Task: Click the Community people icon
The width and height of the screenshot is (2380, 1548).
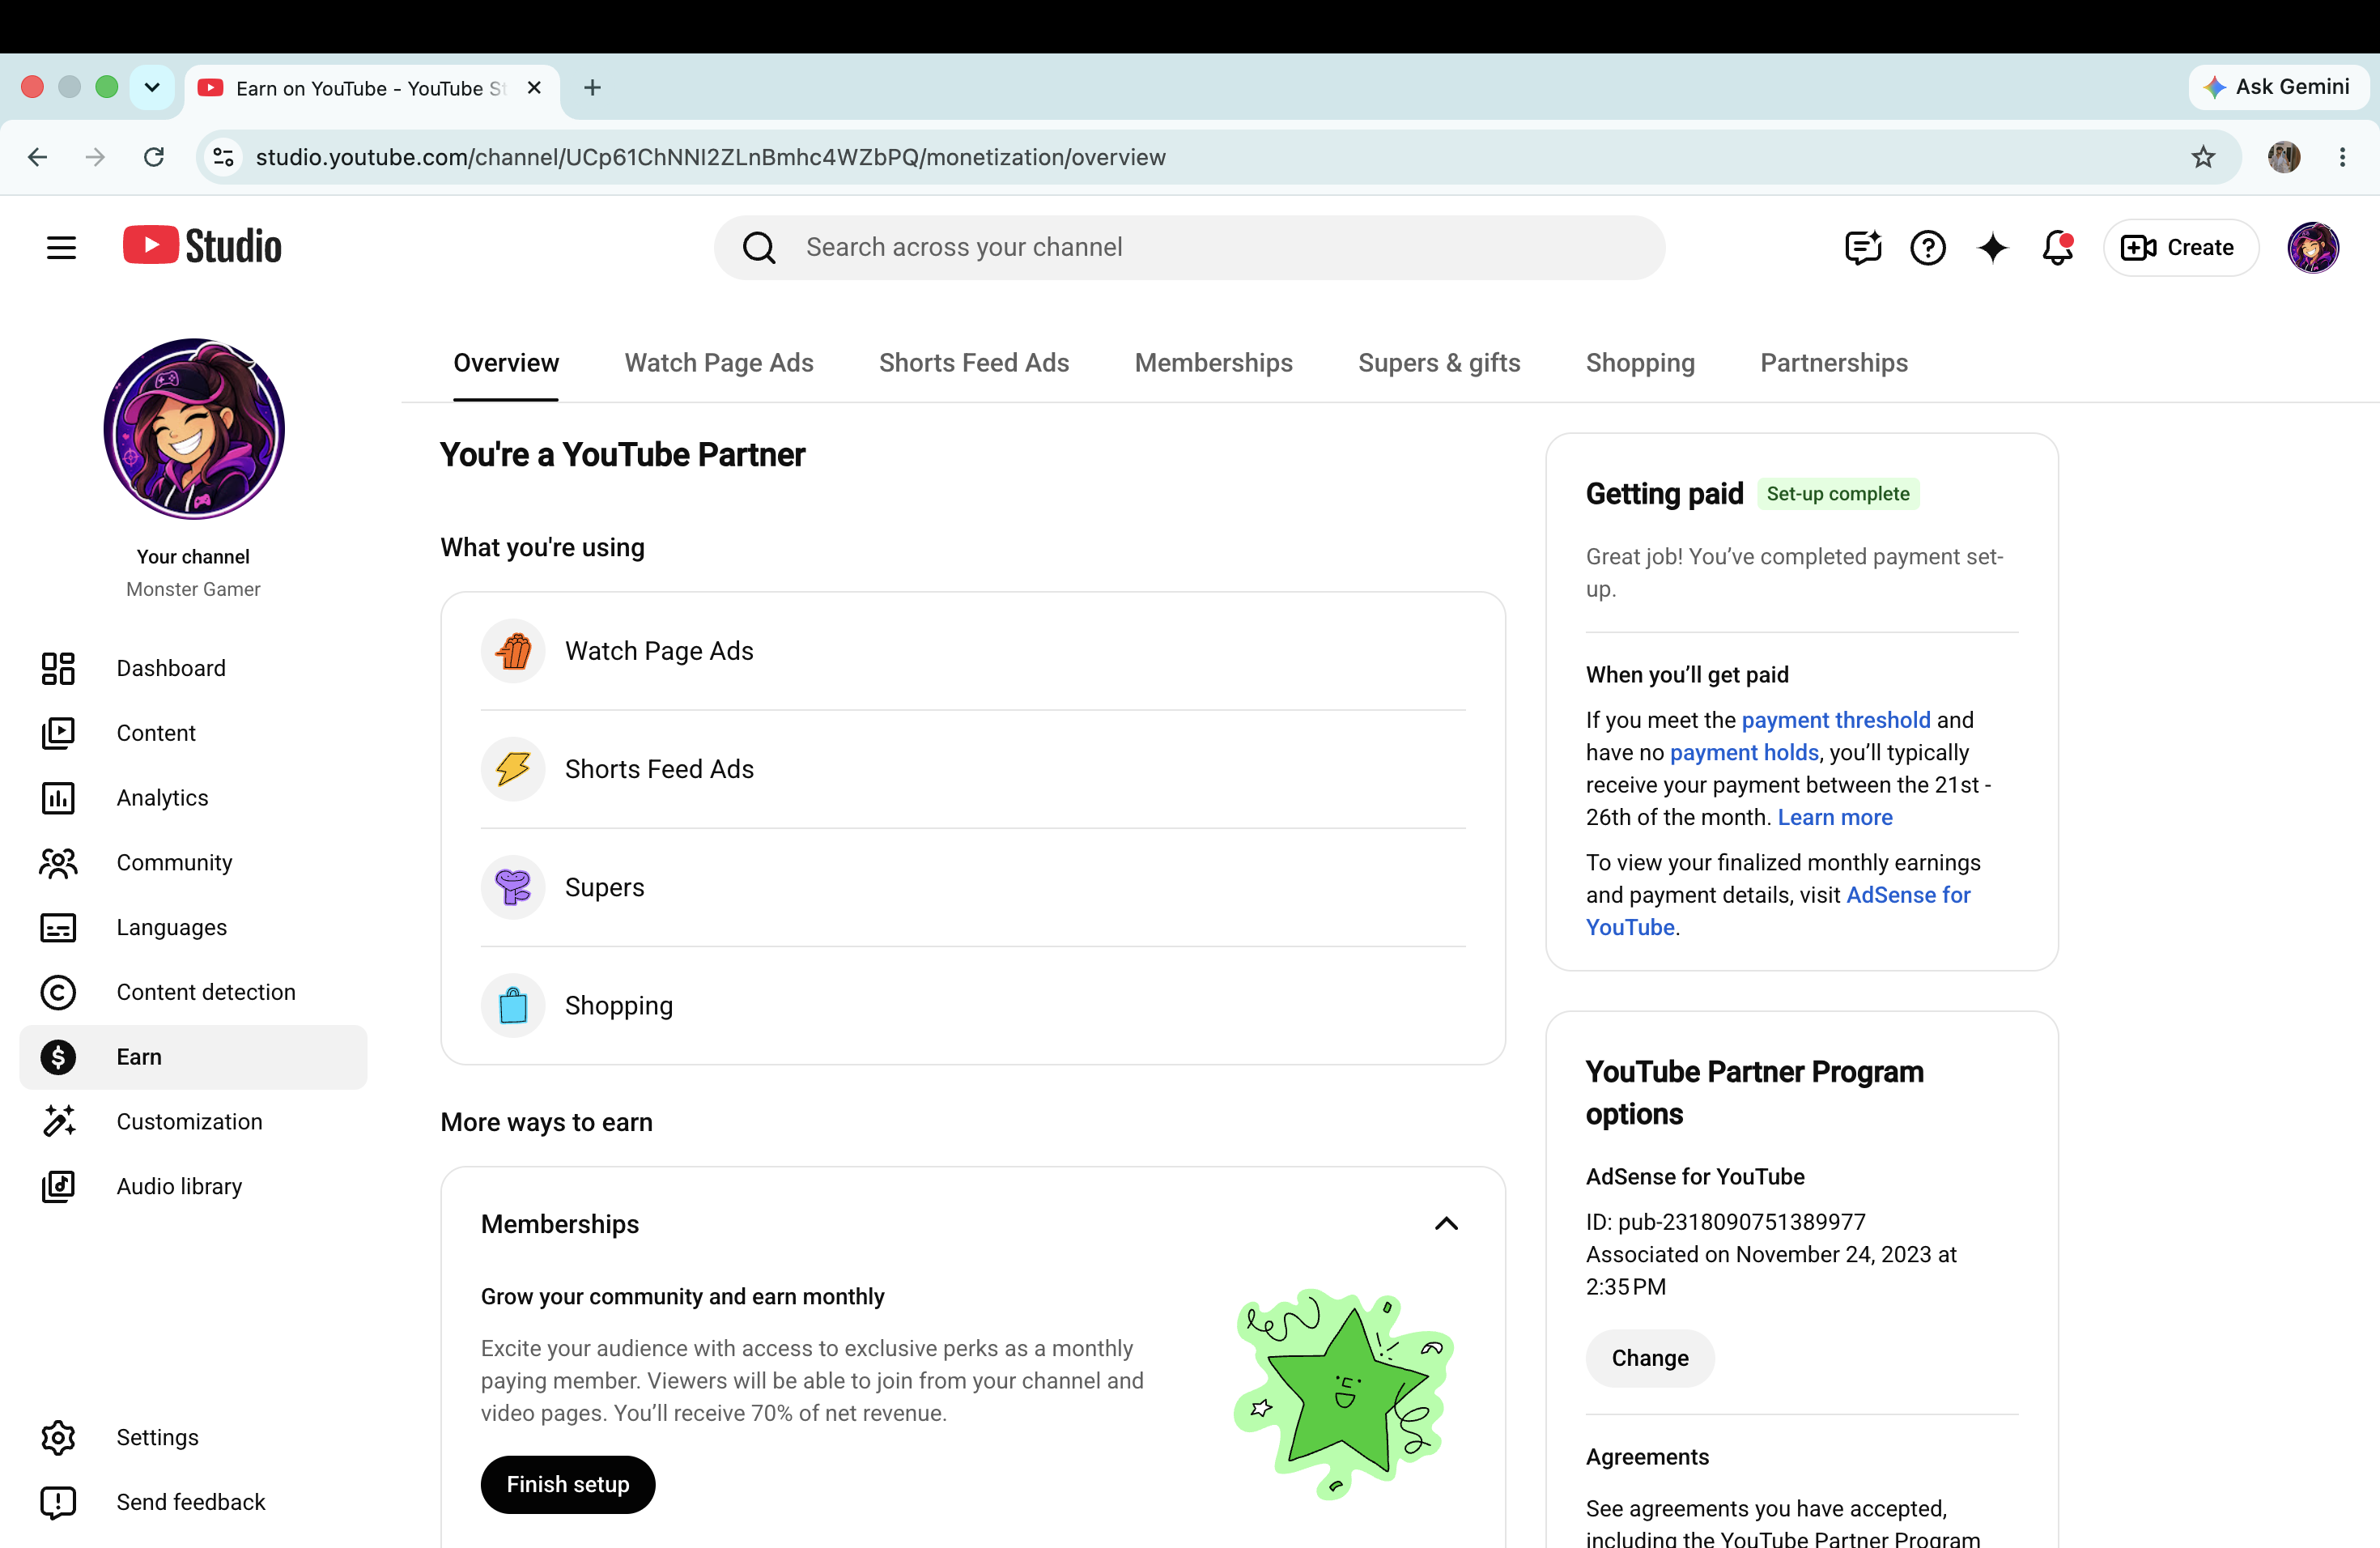Action: (x=58, y=862)
